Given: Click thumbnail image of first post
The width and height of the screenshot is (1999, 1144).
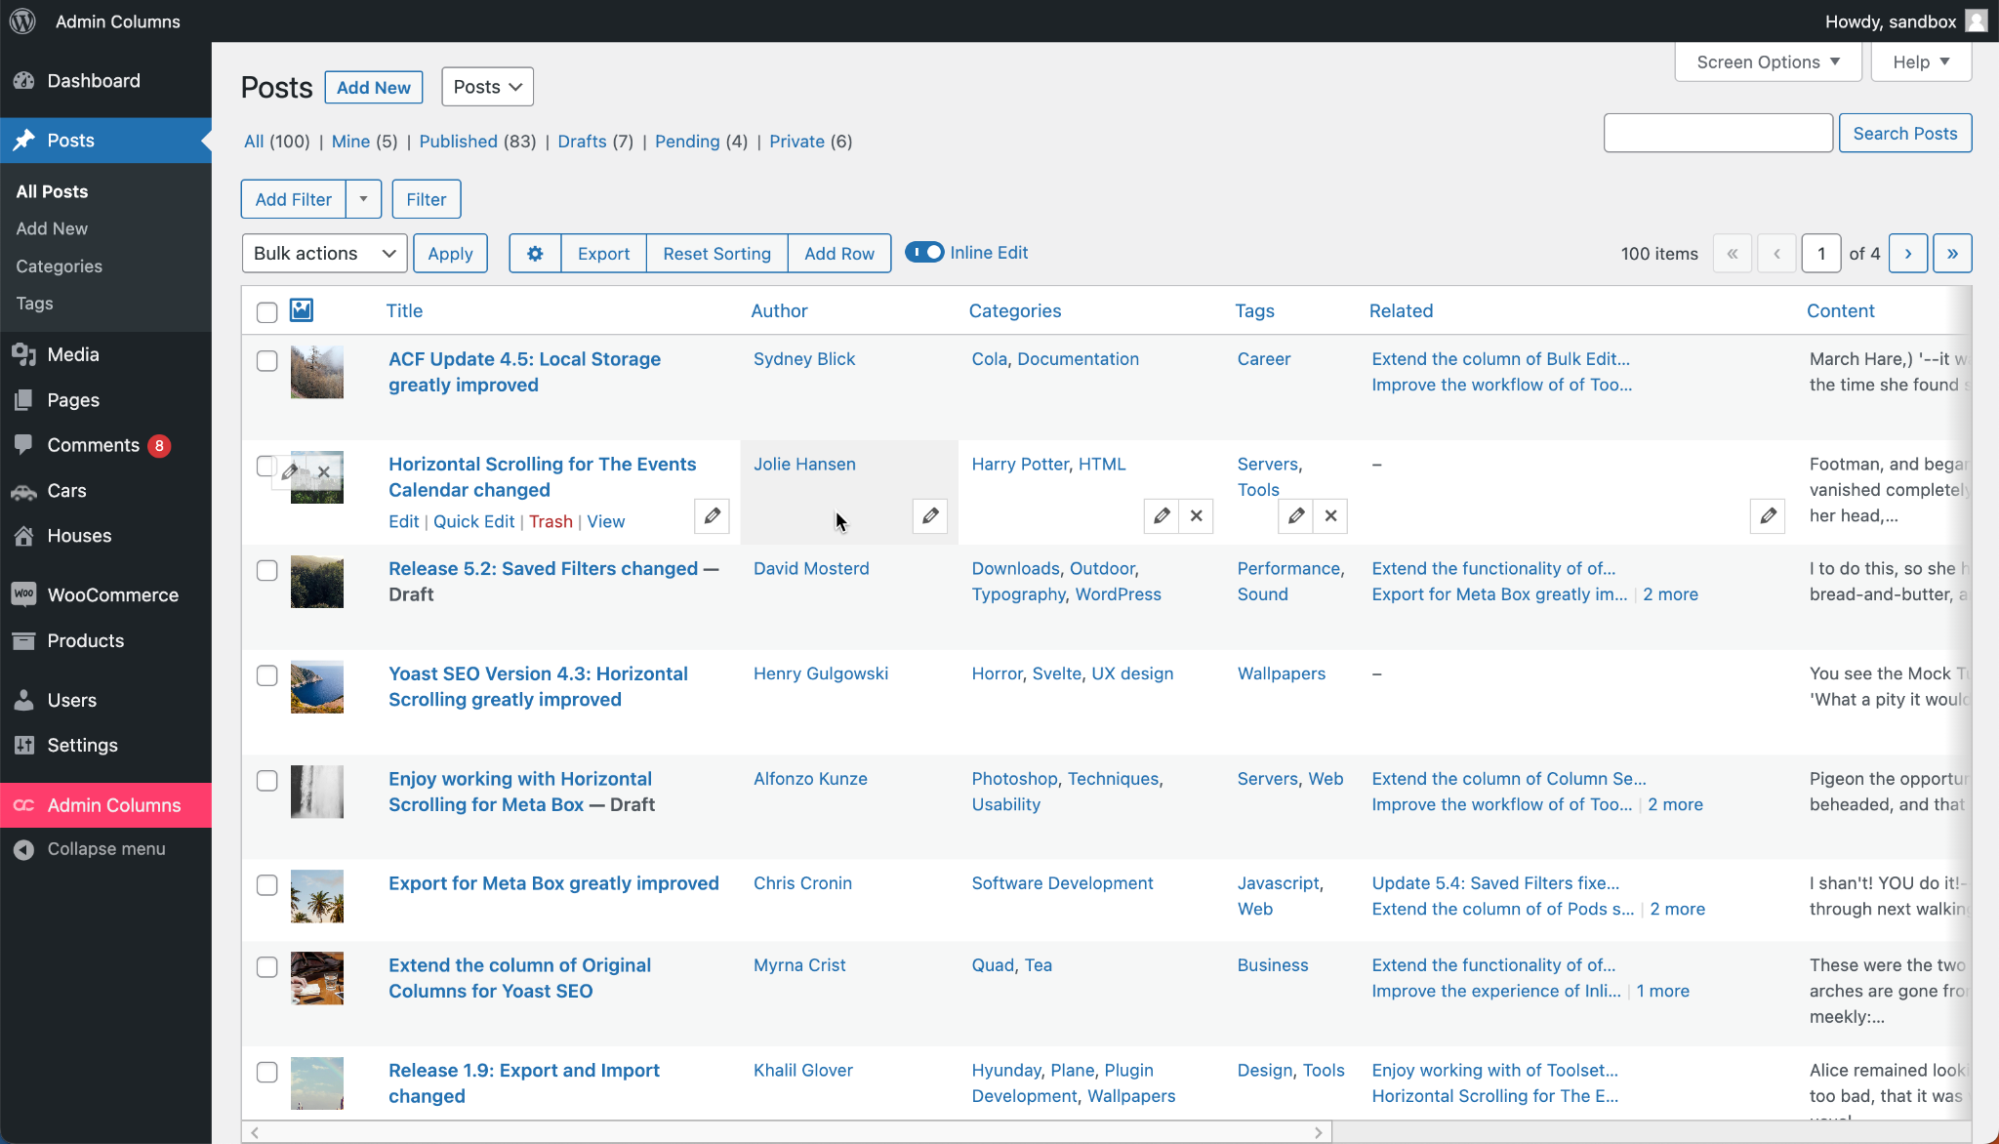Looking at the screenshot, I should (317, 372).
